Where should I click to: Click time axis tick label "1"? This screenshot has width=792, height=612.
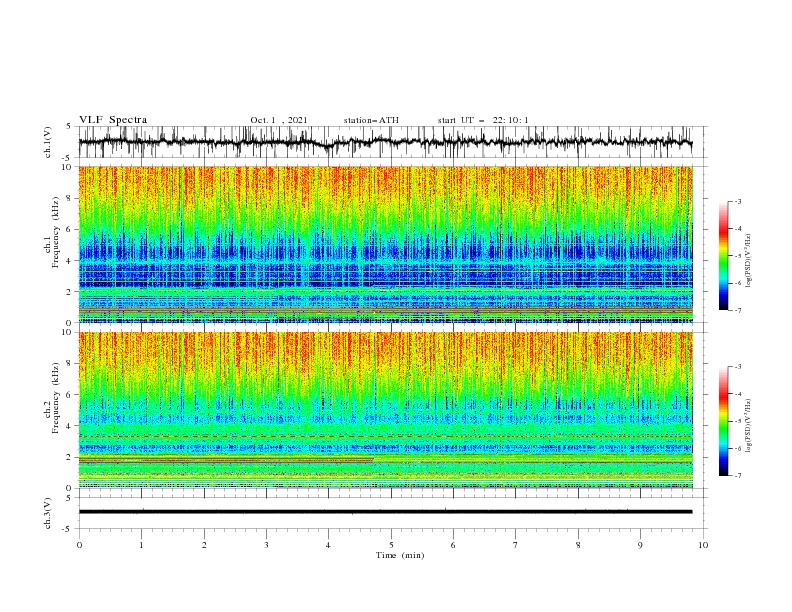(141, 545)
